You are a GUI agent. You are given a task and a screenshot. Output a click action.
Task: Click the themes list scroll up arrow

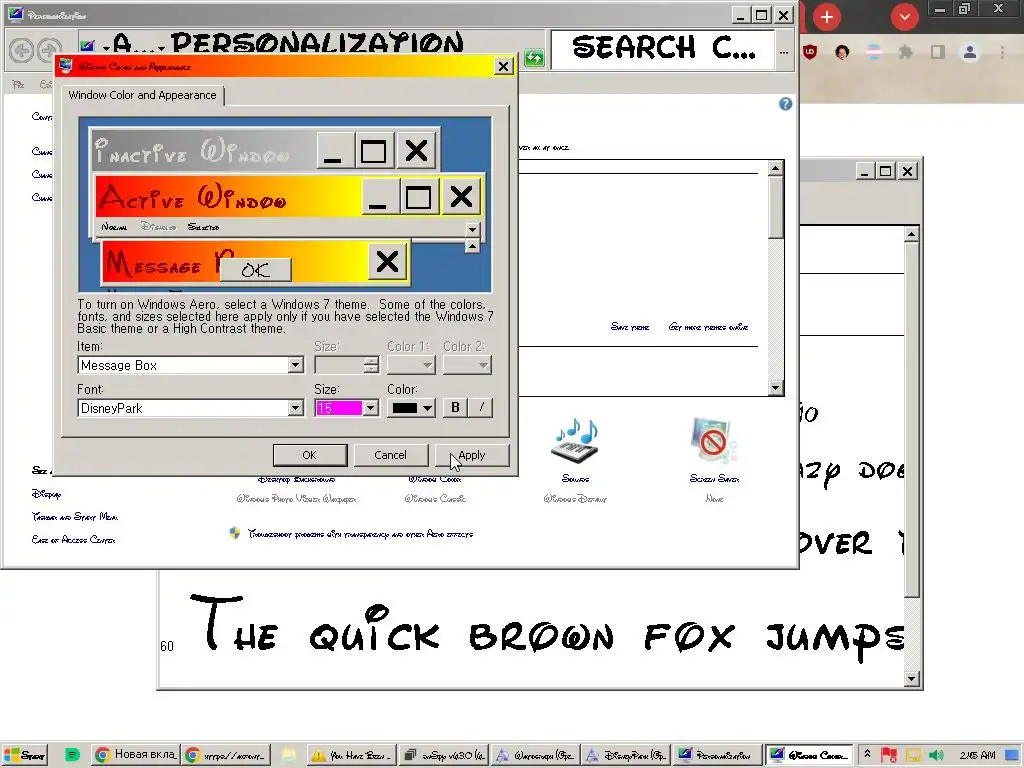(x=775, y=168)
